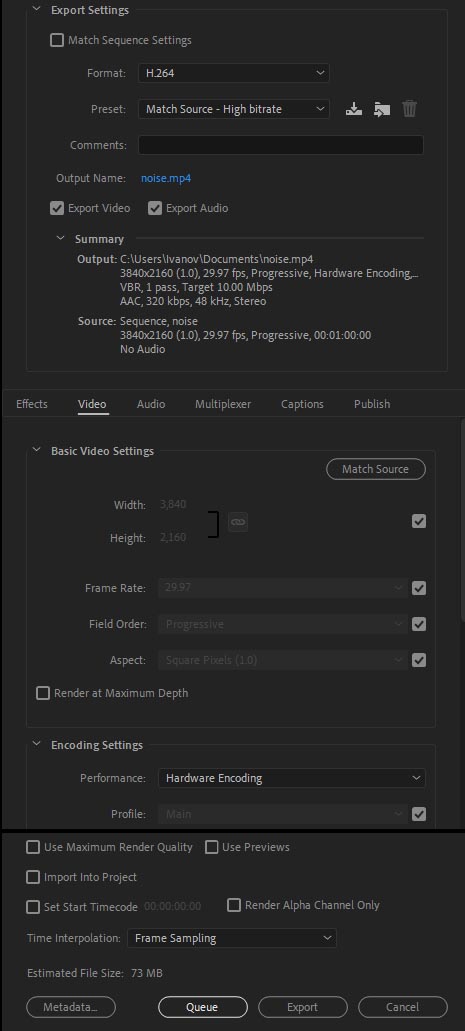
Task: Switch to the Effects tab
Action: click(x=32, y=404)
